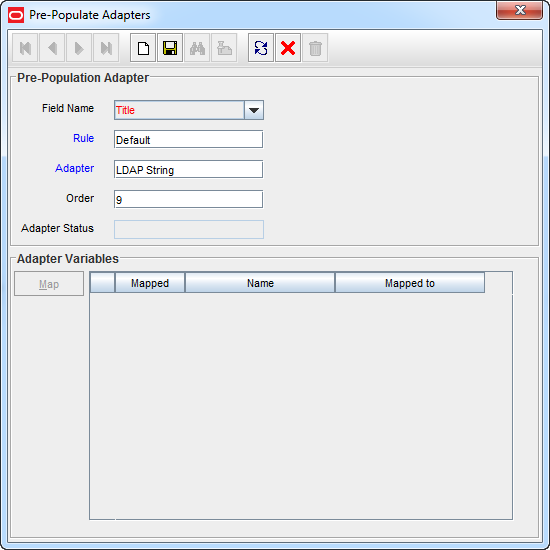This screenshot has width=550, height=550.
Task: Expand the Field Name dropdown arrow
Action: coord(254,110)
